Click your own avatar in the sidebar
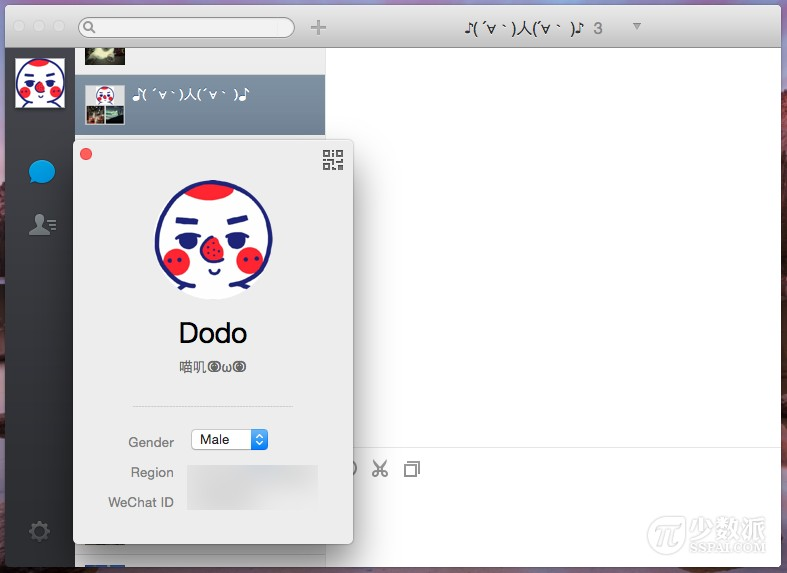The height and width of the screenshot is (573, 787). (40, 83)
